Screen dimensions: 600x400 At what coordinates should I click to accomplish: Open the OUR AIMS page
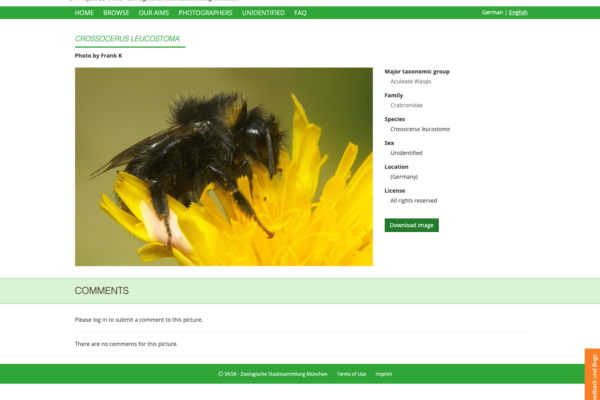point(154,13)
